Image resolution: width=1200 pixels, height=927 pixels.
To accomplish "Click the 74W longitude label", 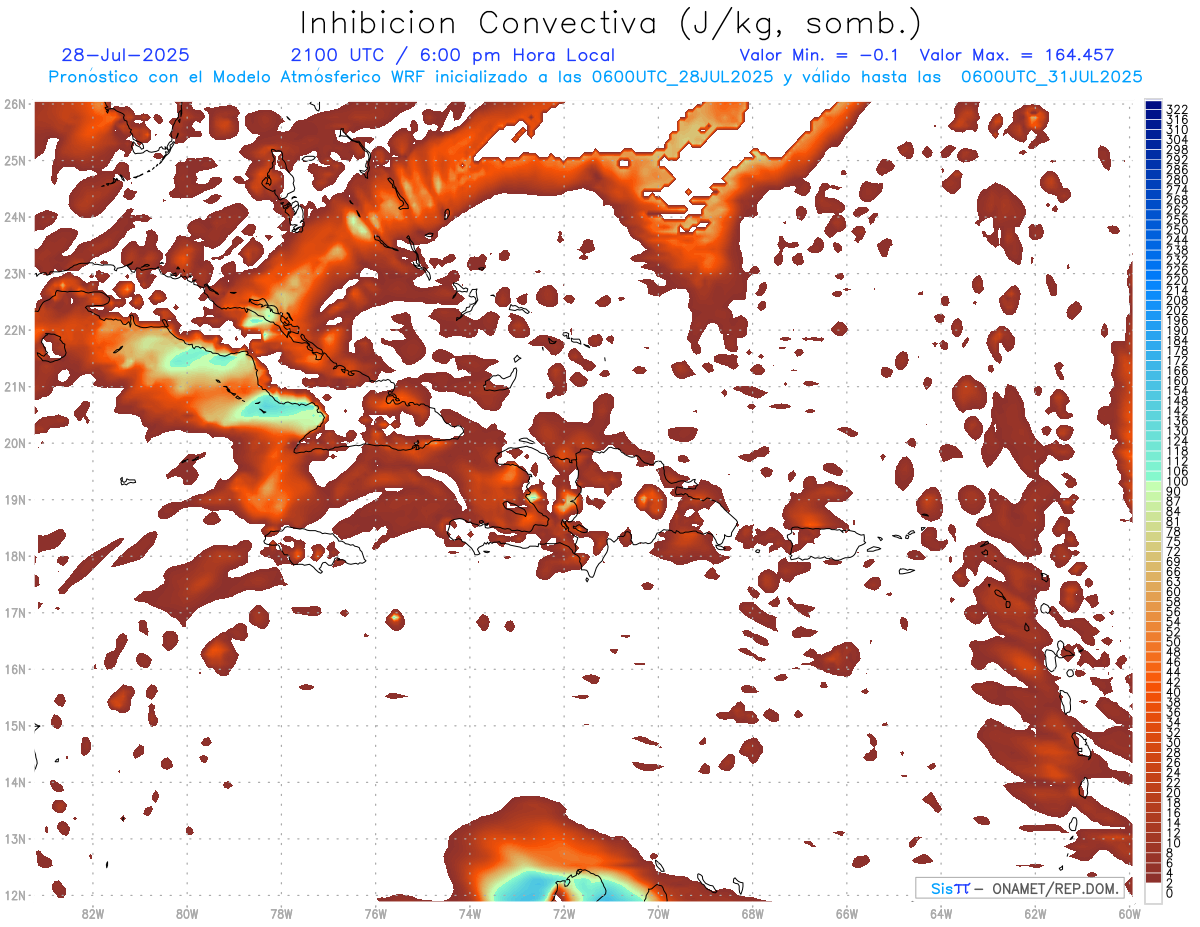I will click(470, 913).
